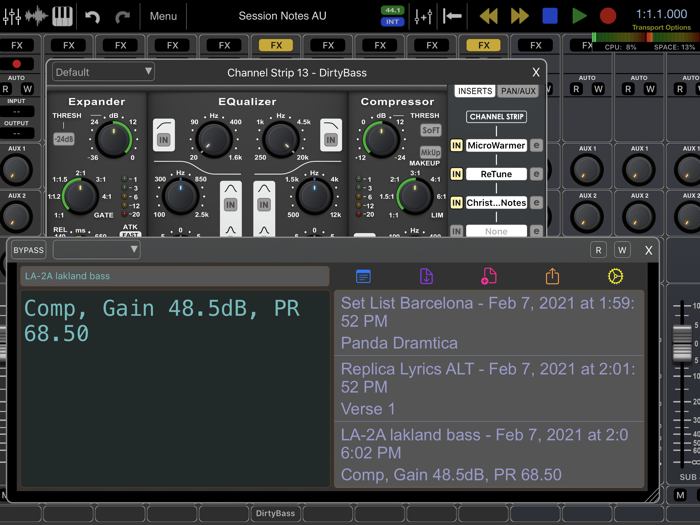Screen dimensions: 700x525
Task: Toggle the IN button for ReTune insert
Action: 456,174
